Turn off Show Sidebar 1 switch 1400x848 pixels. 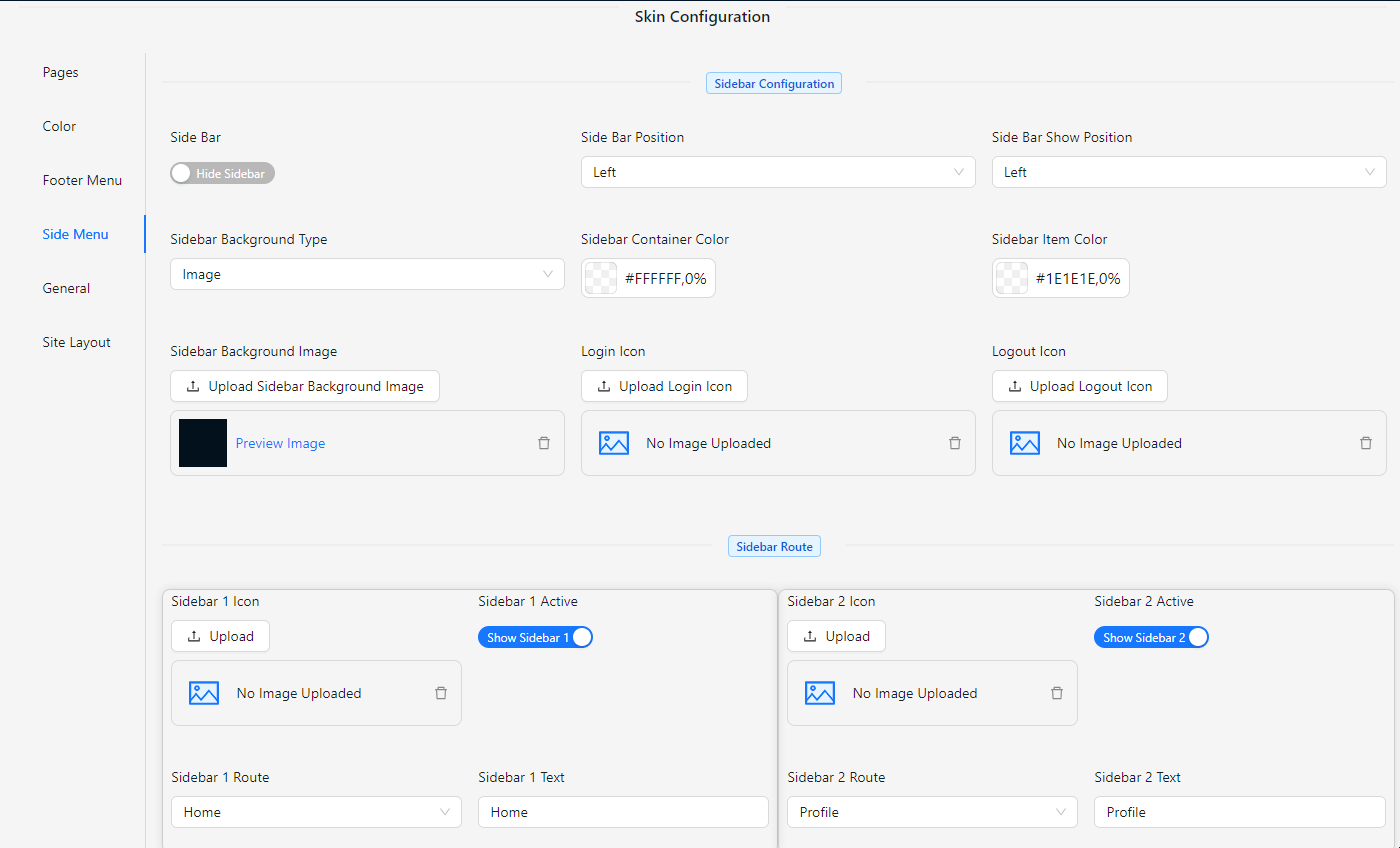click(x=535, y=638)
